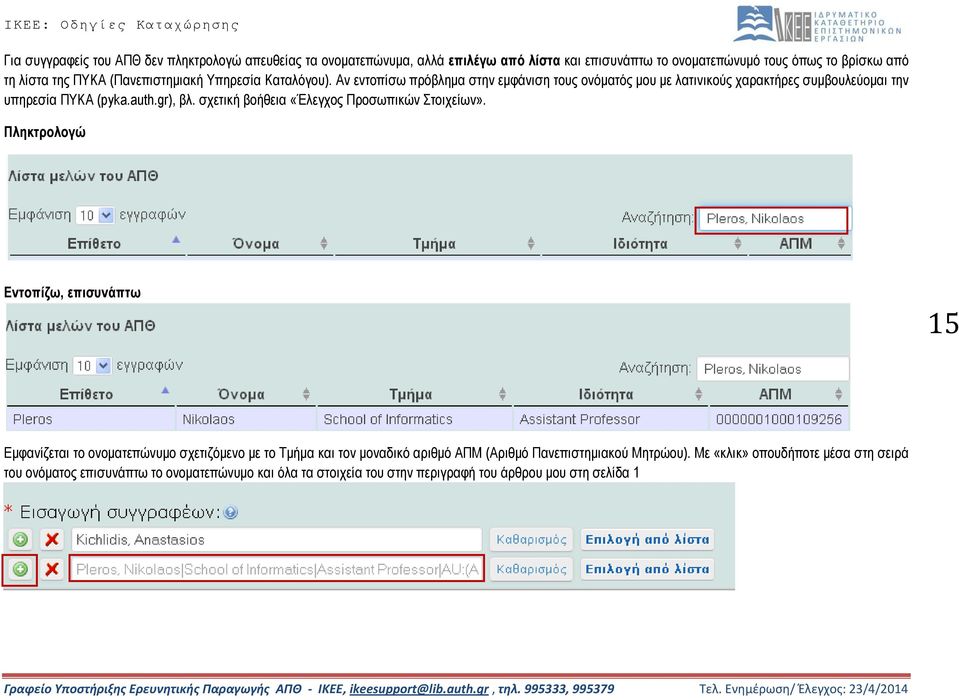Click Επιλογή από λίστα on Pleros row
This screenshot has width=959, height=700.
[x=647, y=569]
